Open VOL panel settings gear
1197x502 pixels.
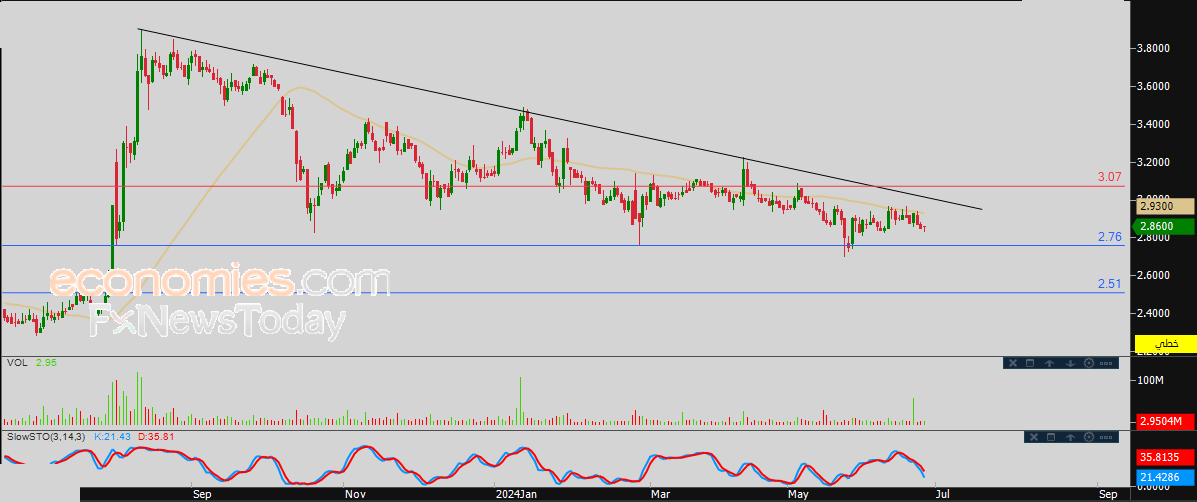[1089, 363]
